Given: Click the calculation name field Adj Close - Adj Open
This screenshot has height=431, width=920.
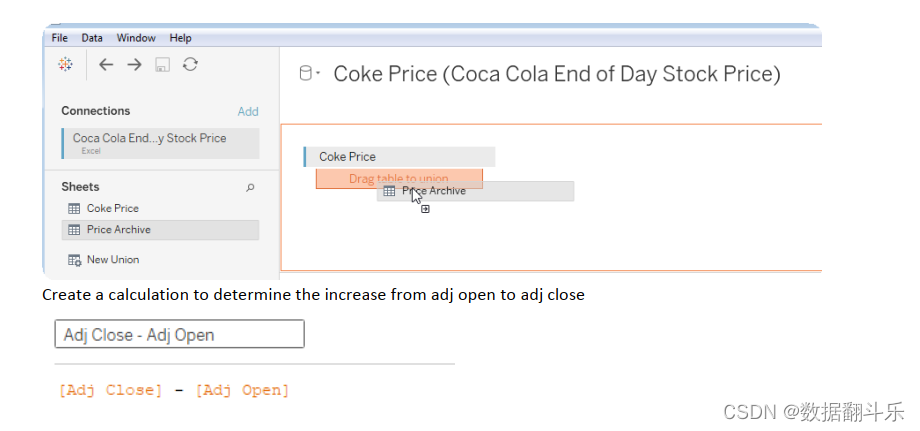Looking at the screenshot, I should click(x=179, y=335).
